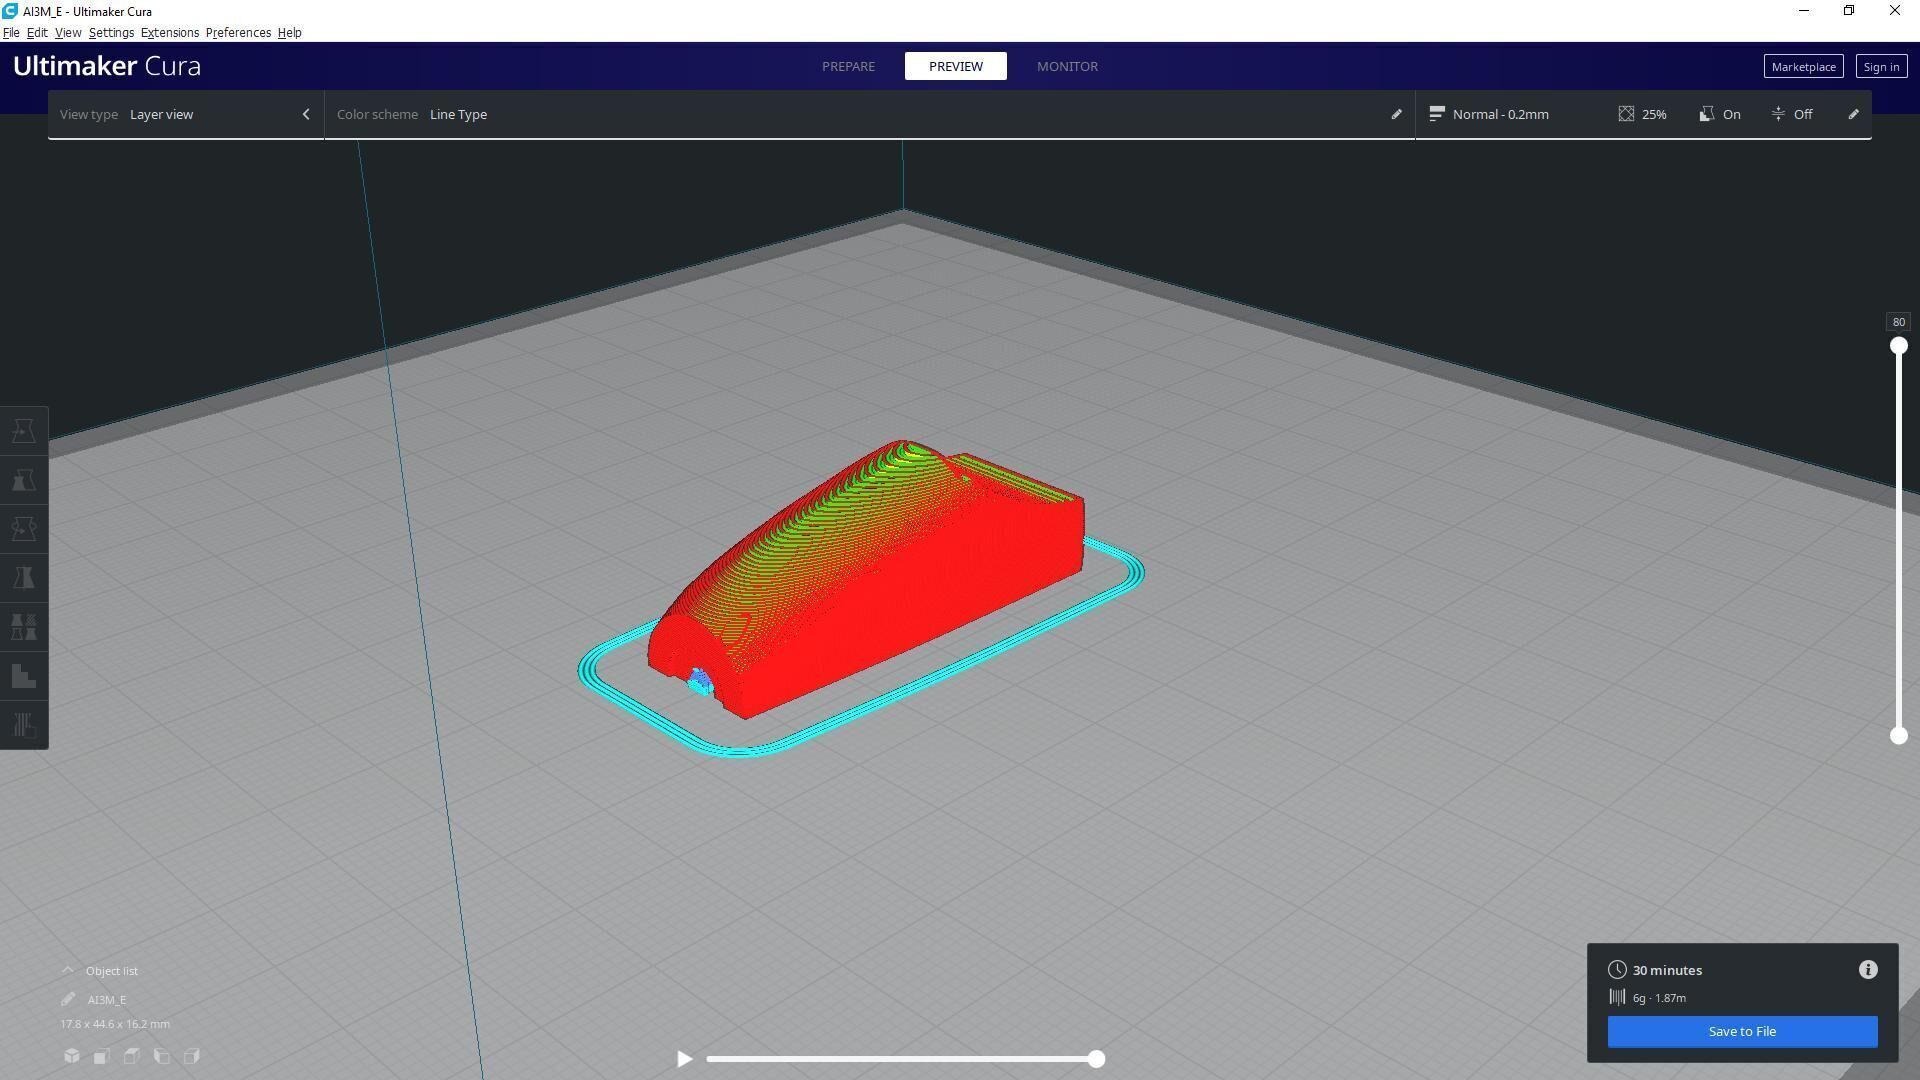Switch camera to 3D view cube icon
This screenshot has height=1080, width=1920.
(x=72, y=1056)
